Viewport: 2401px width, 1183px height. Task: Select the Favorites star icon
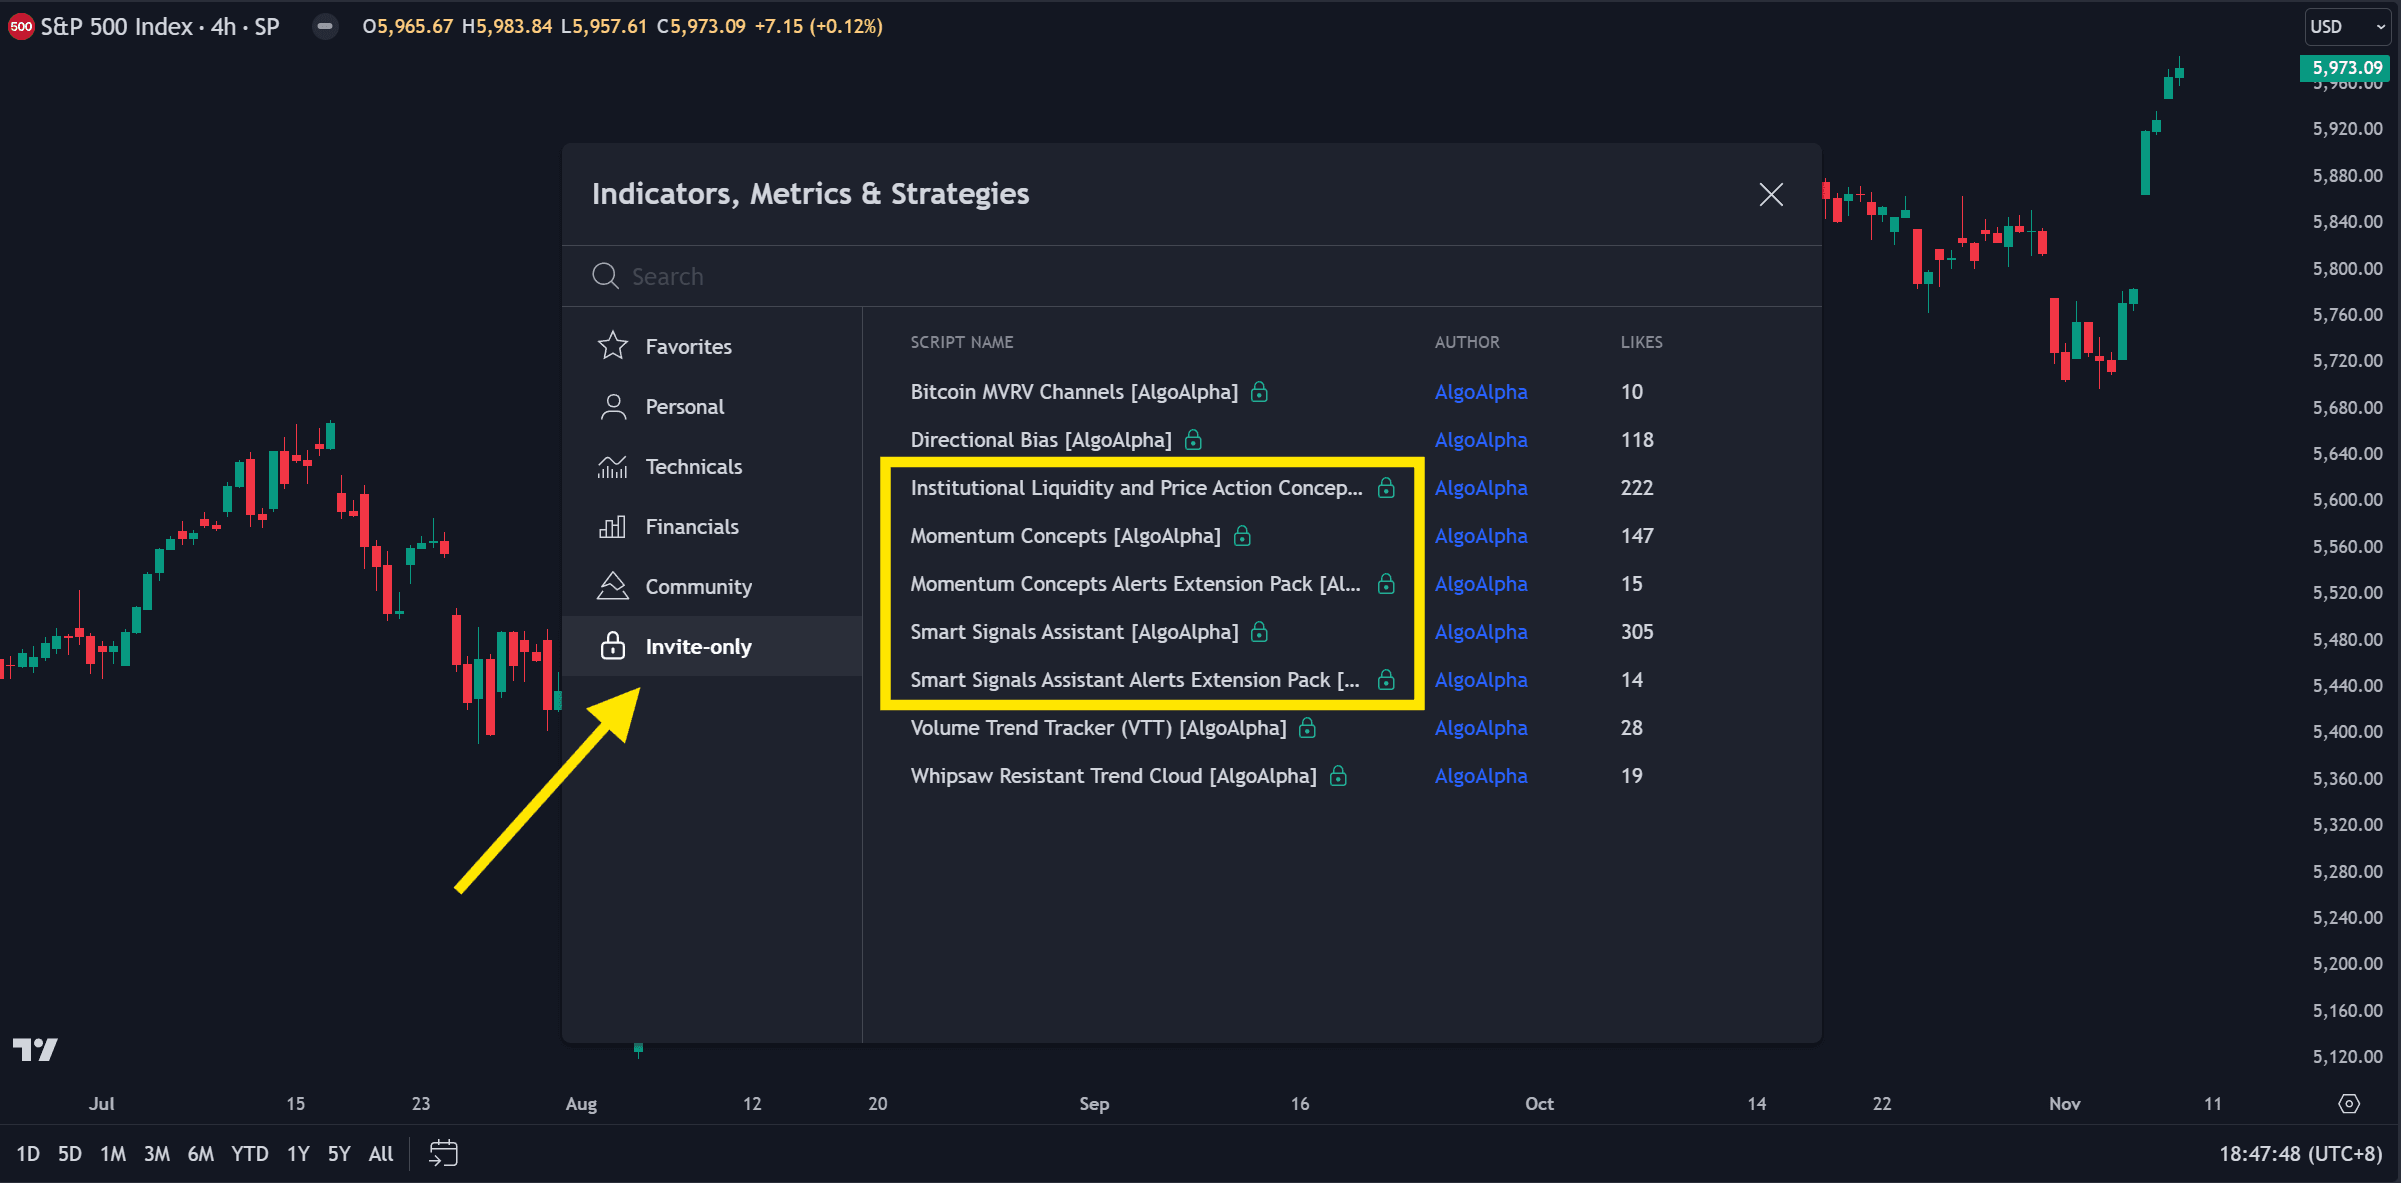tap(613, 345)
